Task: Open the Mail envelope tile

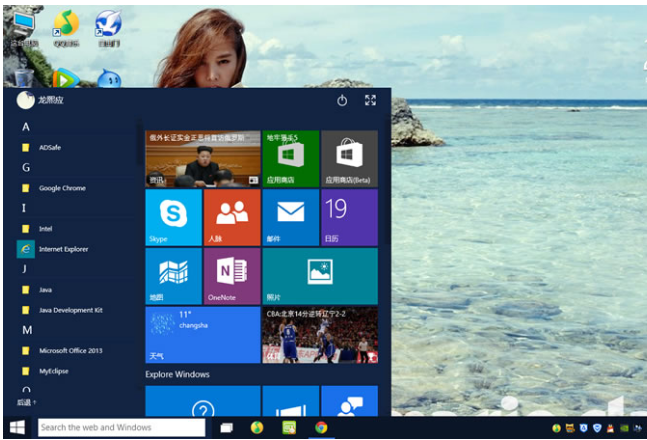Action: [x=290, y=217]
